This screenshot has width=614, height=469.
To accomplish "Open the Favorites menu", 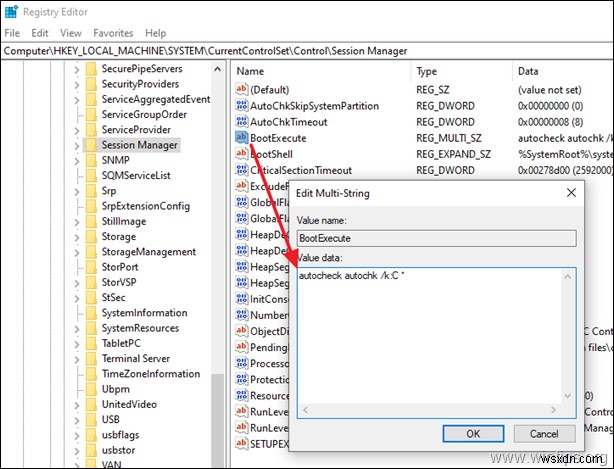I will coord(113,33).
